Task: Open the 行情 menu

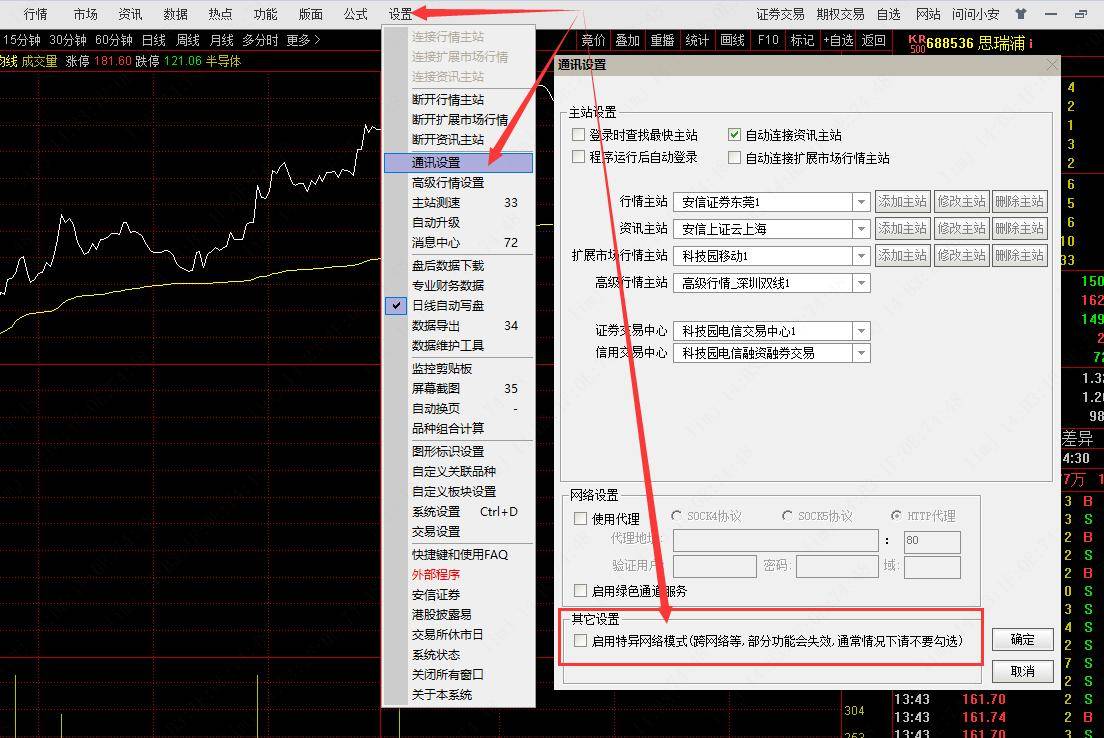Action: [x=35, y=14]
